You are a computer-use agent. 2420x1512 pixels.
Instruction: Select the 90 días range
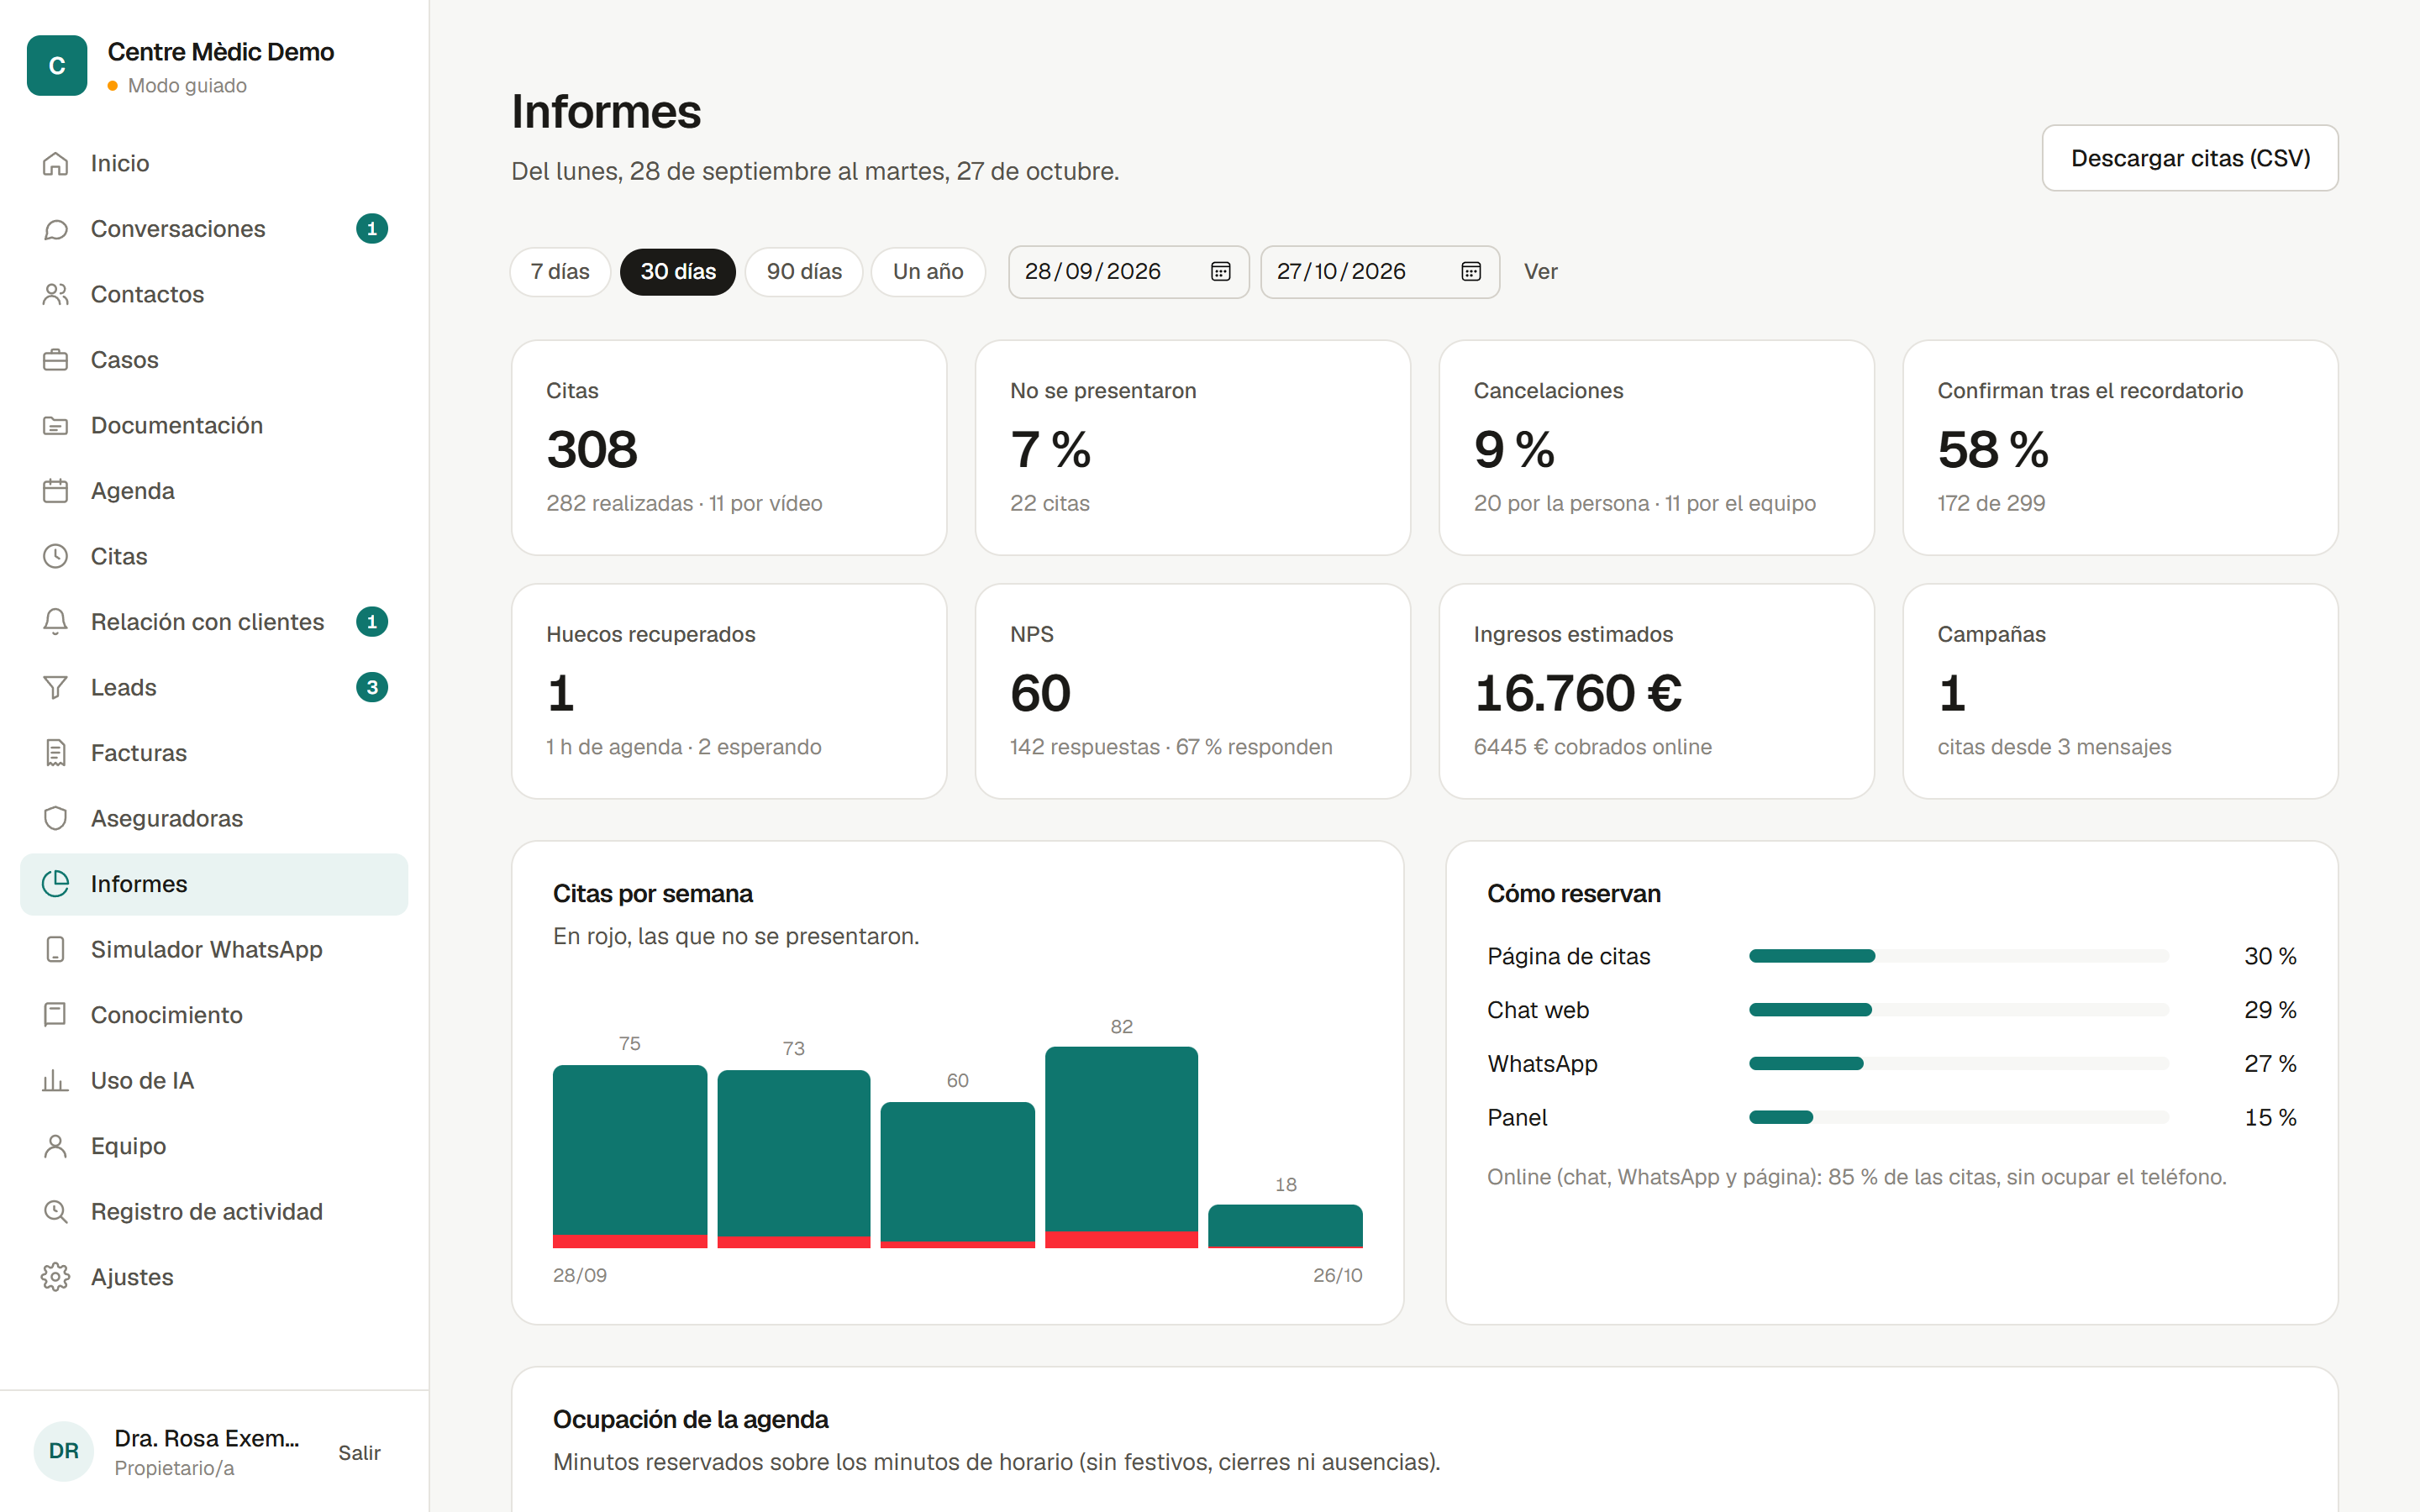[x=804, y=272]
